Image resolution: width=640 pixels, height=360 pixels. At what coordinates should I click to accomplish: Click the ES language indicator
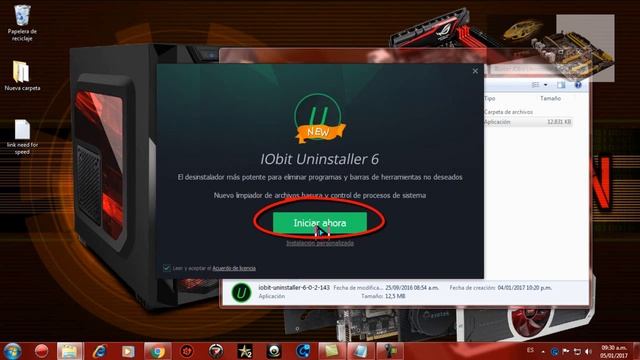(x=530, y=351)
